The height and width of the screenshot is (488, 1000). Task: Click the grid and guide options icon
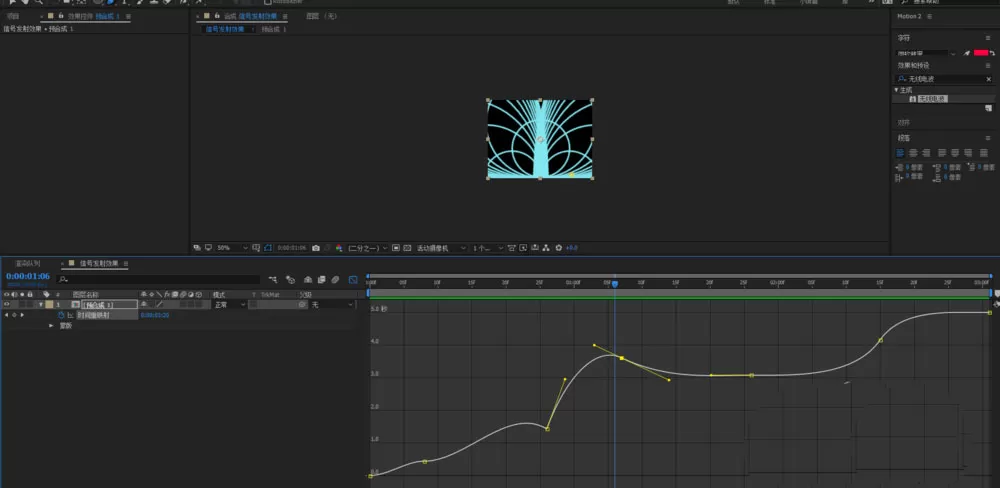[257, 248]
